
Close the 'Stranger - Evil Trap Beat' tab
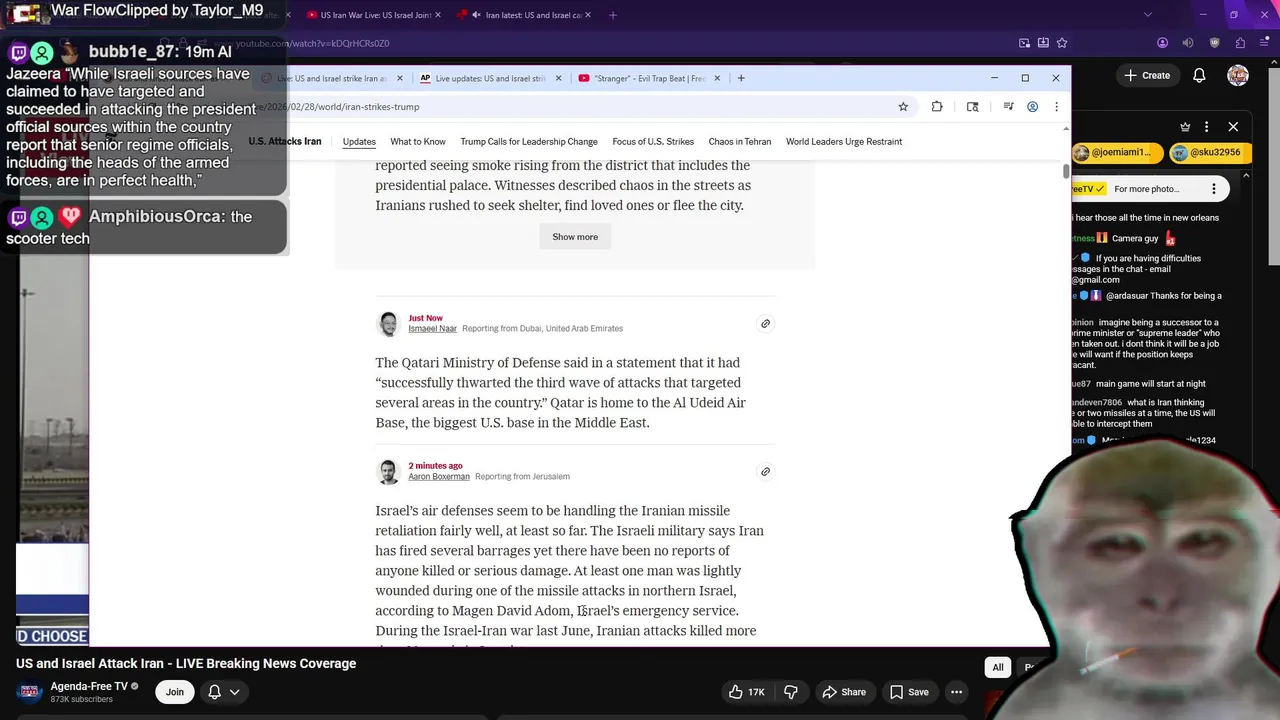click(717, 78)
